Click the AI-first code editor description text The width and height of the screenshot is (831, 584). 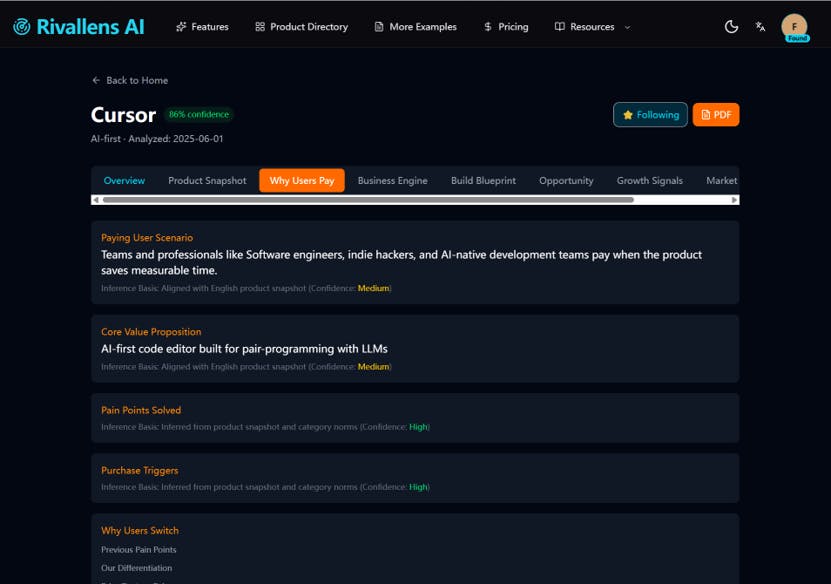tap(244, 349)
